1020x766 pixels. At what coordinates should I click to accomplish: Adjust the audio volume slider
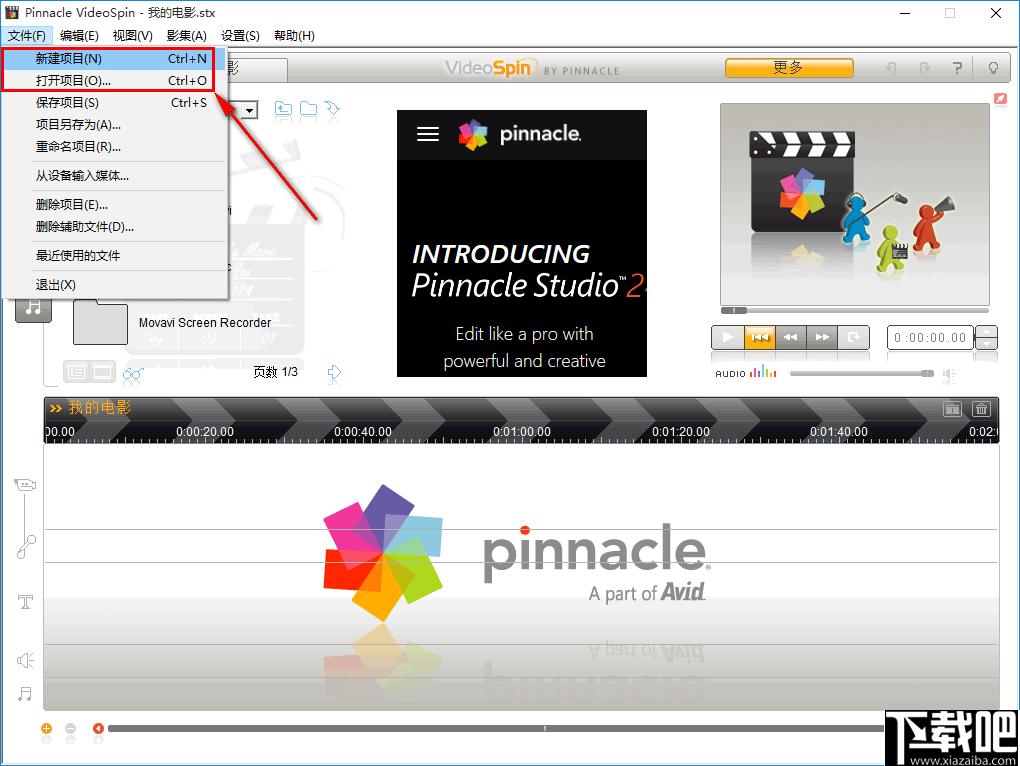point(862,373)
